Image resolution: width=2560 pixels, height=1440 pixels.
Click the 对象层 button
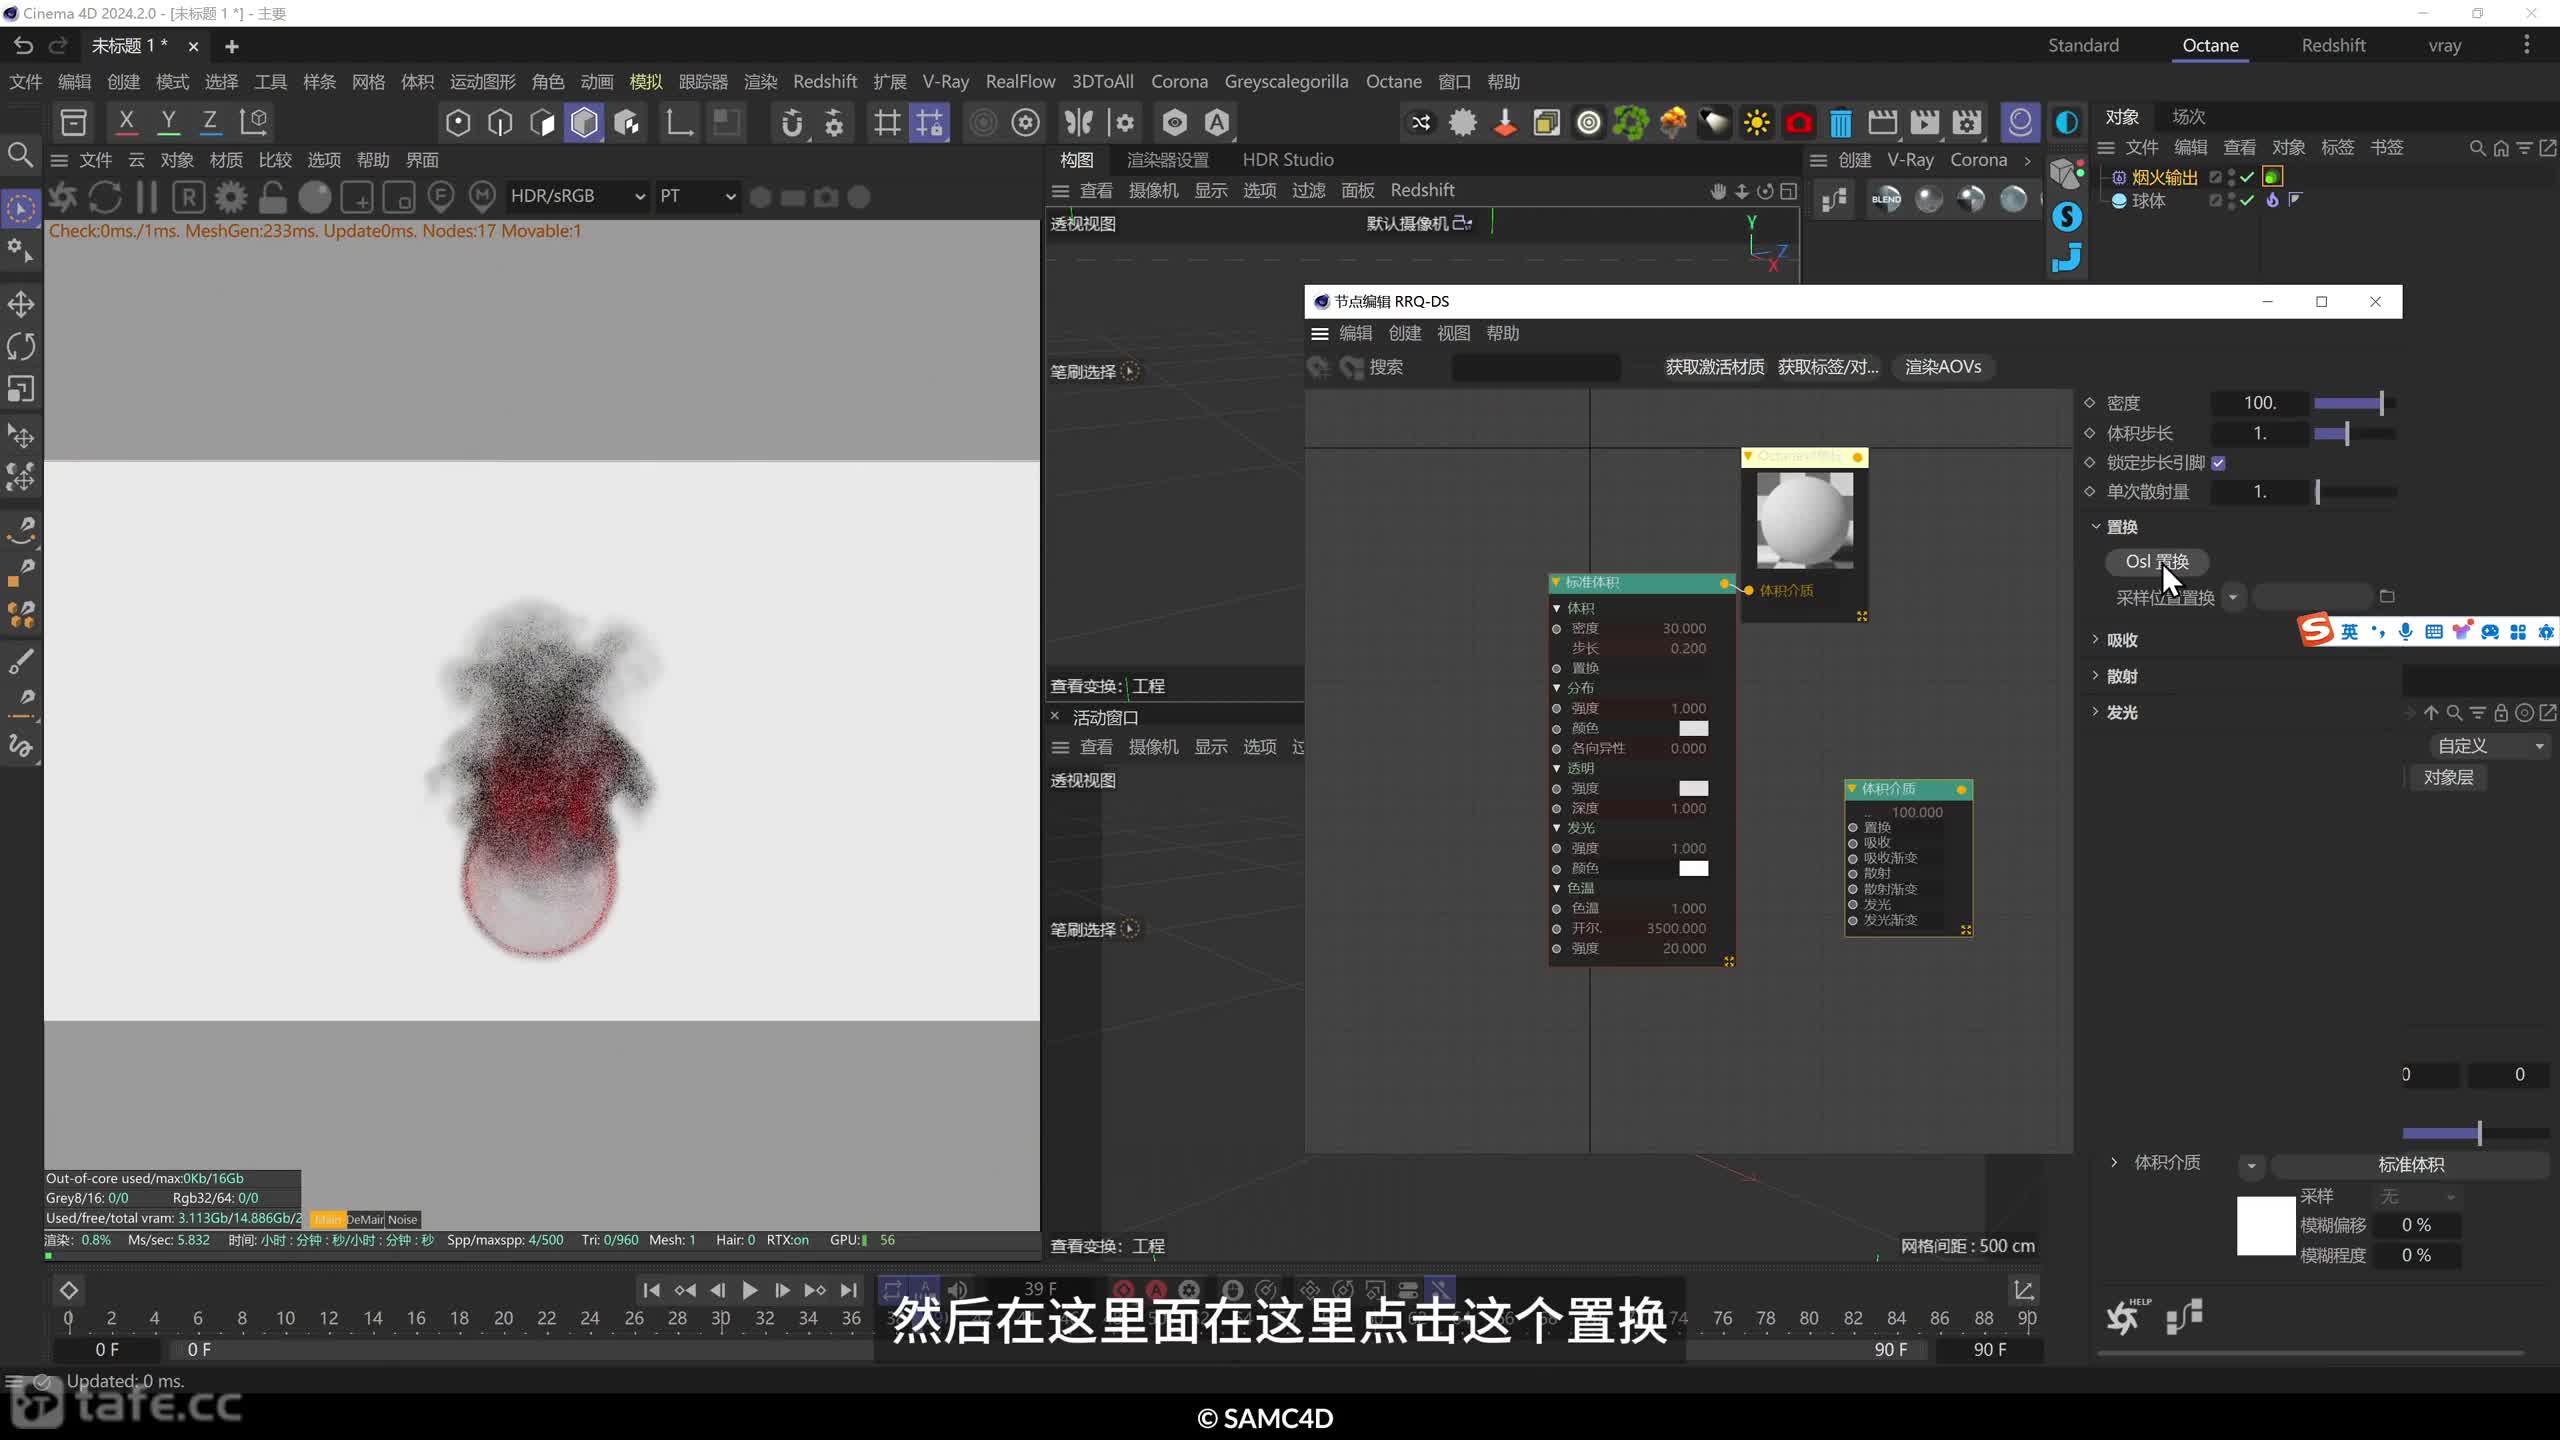click(2448, 777)
